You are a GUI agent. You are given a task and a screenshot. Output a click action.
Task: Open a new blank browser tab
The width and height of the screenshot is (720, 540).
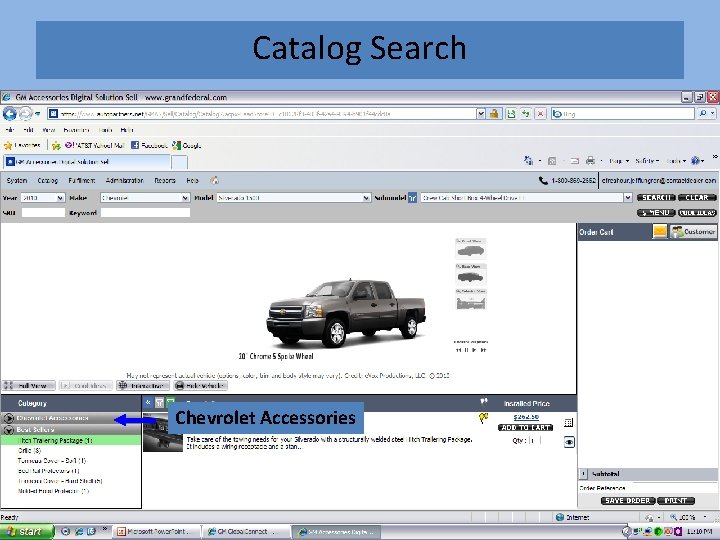click(x=180, y=162)
